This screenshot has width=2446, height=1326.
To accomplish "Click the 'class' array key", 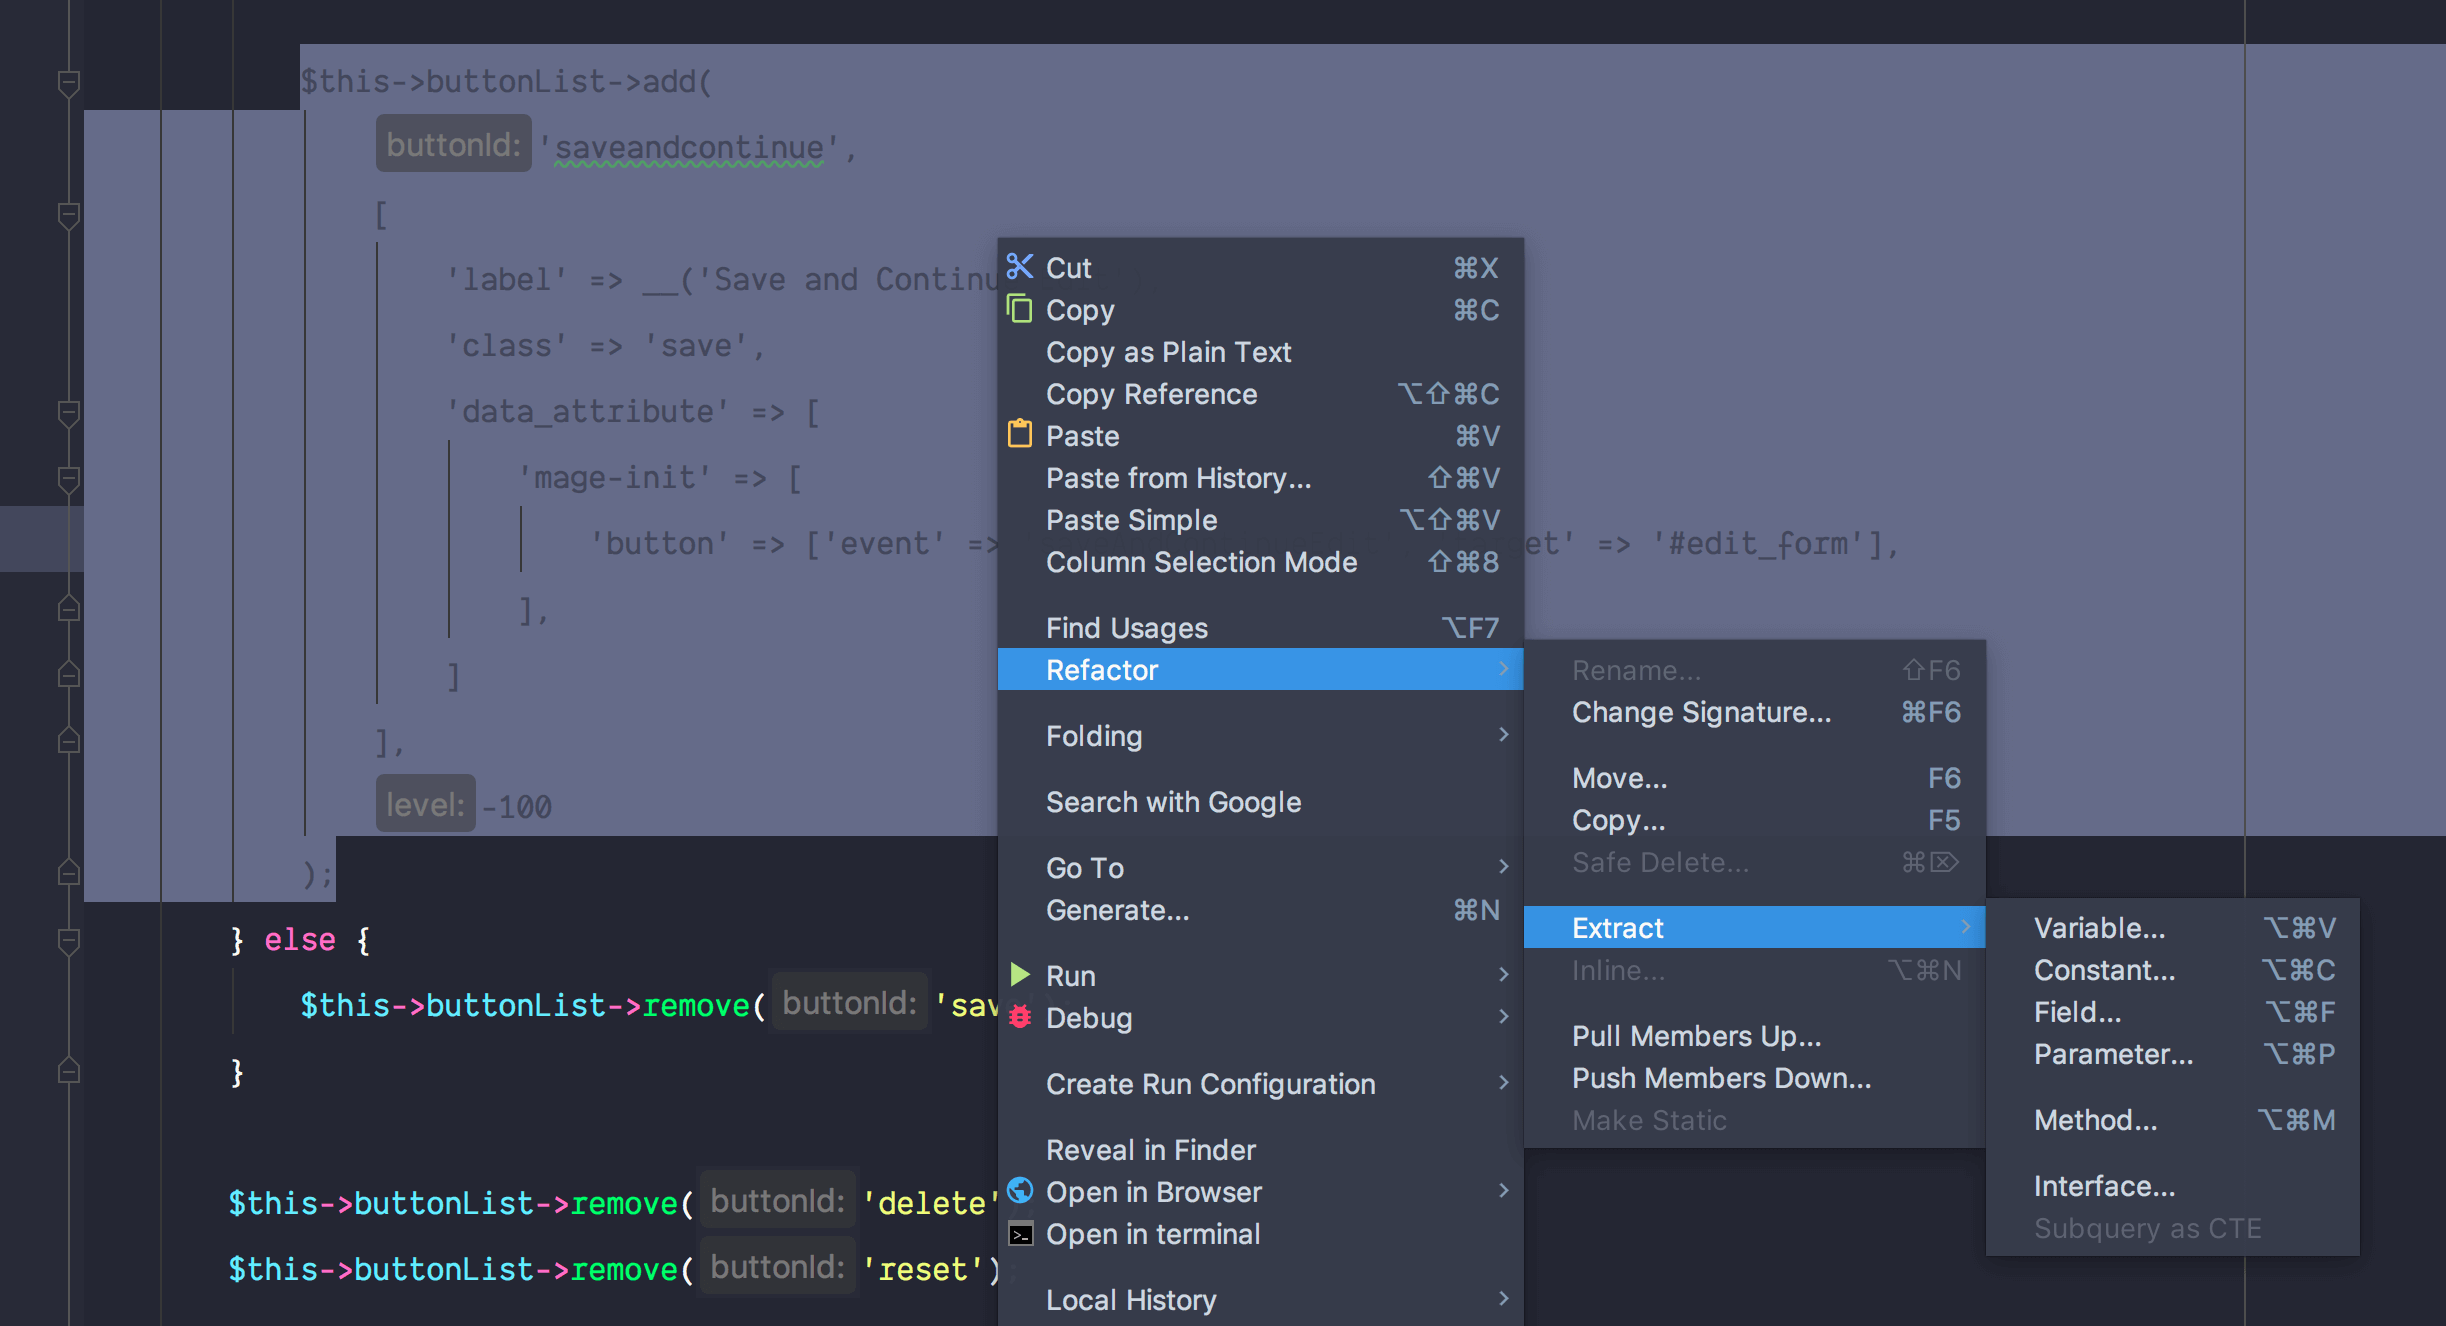I will 507,345.
